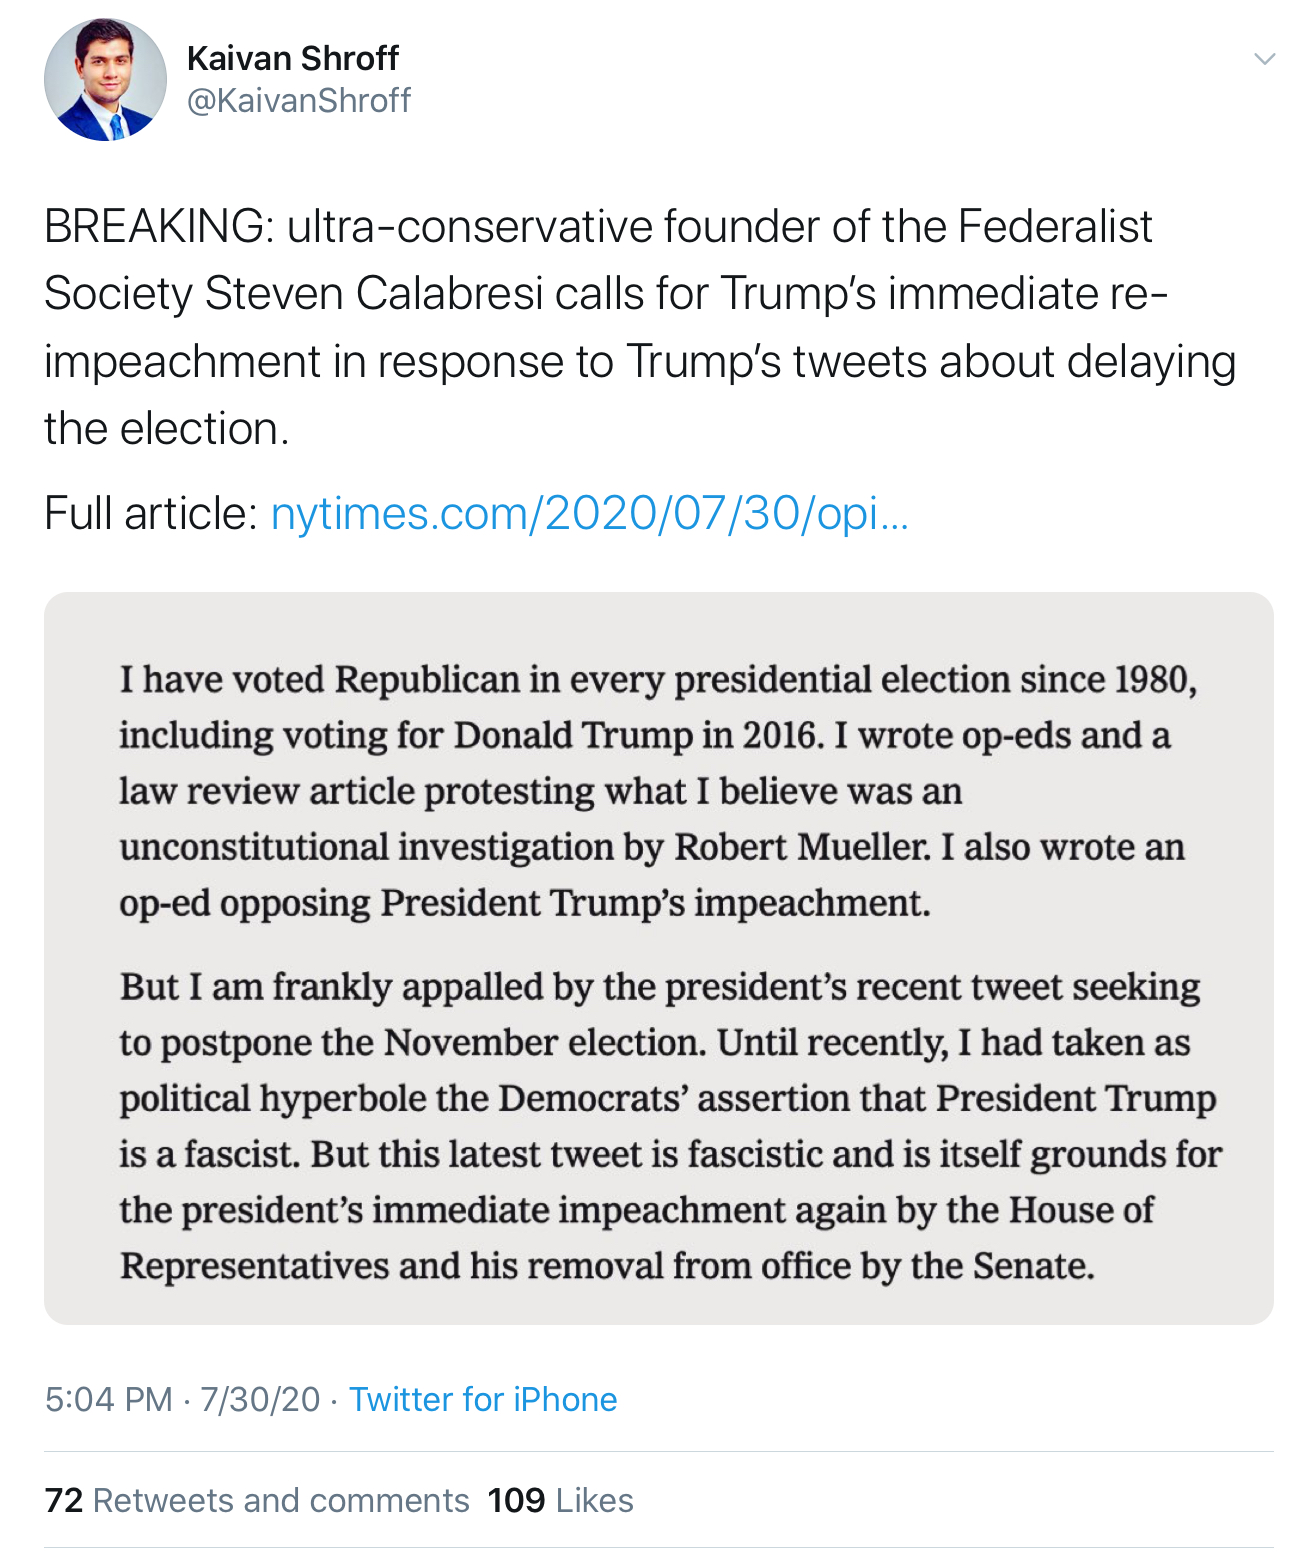Click the Kaivan Shroff display name
Screen dimensions: 1316x1558
292,59
